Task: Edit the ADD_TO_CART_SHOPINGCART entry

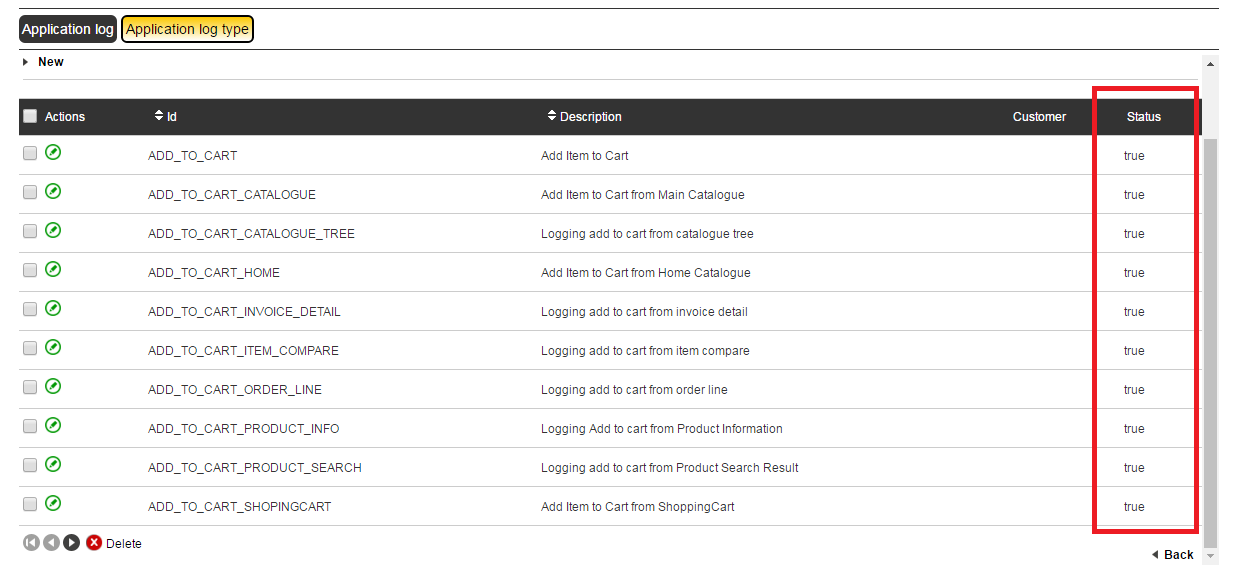Action: pyautogui.click(x=53, y=502)
